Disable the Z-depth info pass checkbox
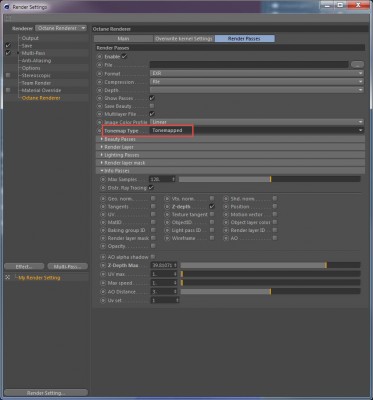The width and height of the screenshot is (373, 400). click(x=212, y=206)
